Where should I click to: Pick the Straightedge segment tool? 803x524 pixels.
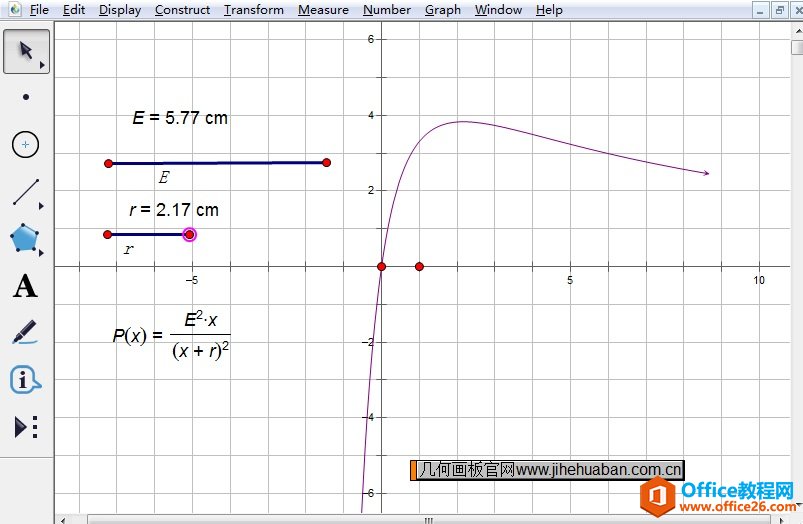pos(26,192)
